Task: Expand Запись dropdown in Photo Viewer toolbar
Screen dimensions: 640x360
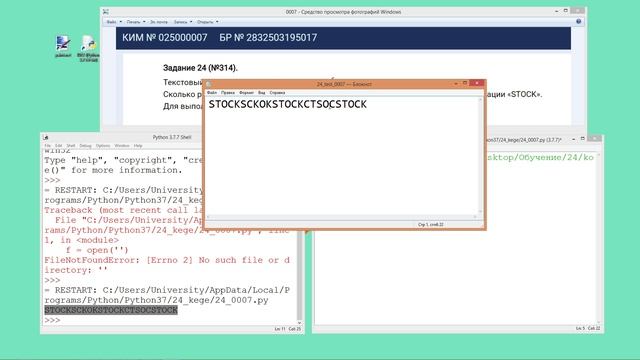Action: click(x=182, y=22)
